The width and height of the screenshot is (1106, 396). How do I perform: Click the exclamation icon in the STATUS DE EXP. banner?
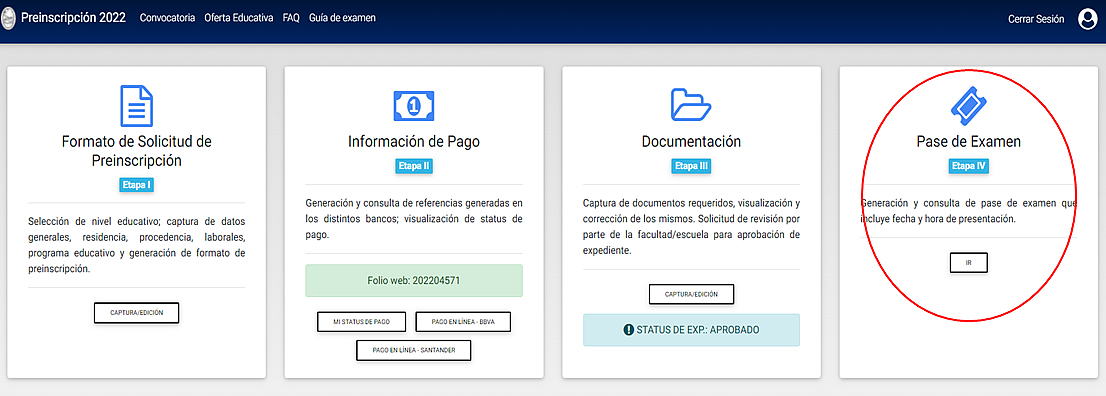coord(629,330)
